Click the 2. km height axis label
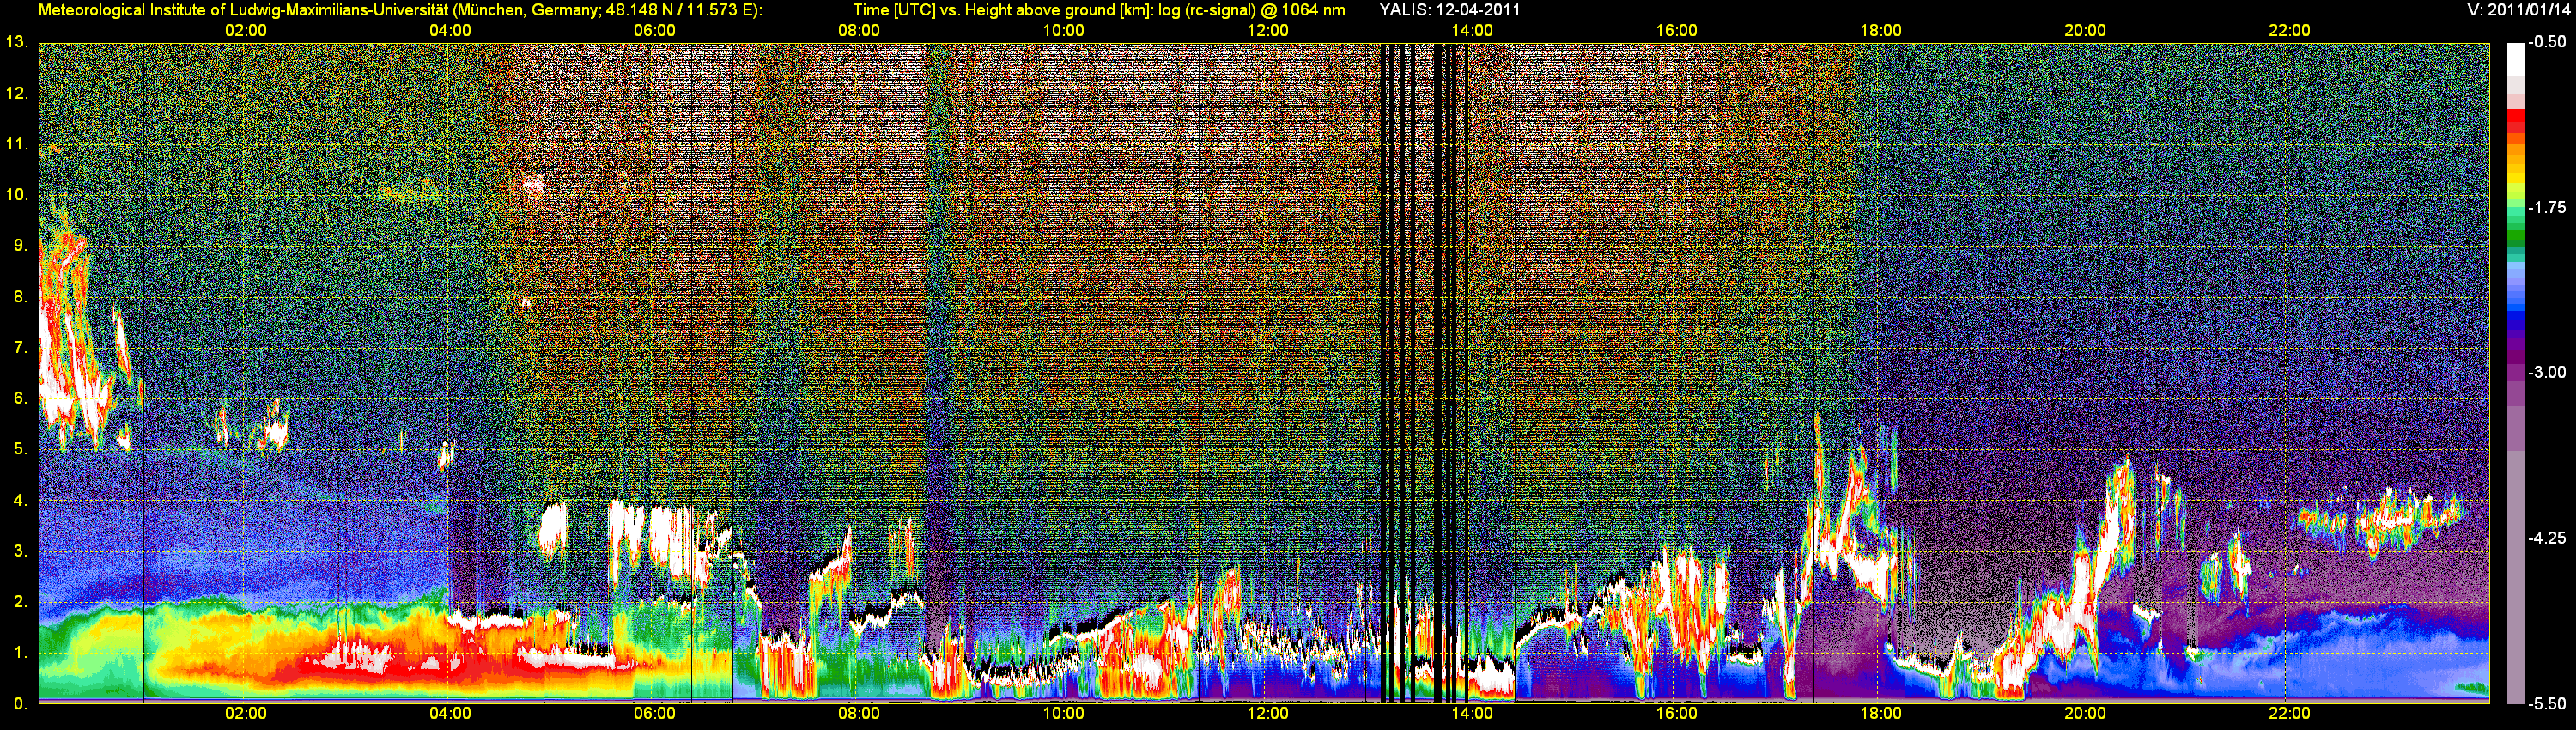This screenshot has height=730, width=2576. click(21, 602)
